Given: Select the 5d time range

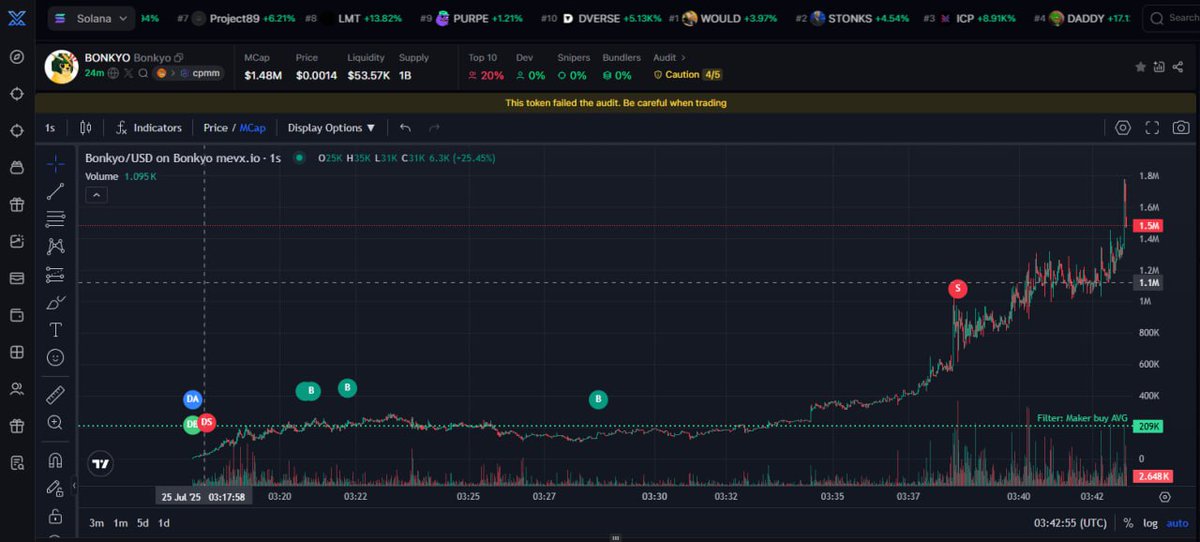Looking at the screenshot, I should coord(143,523).
